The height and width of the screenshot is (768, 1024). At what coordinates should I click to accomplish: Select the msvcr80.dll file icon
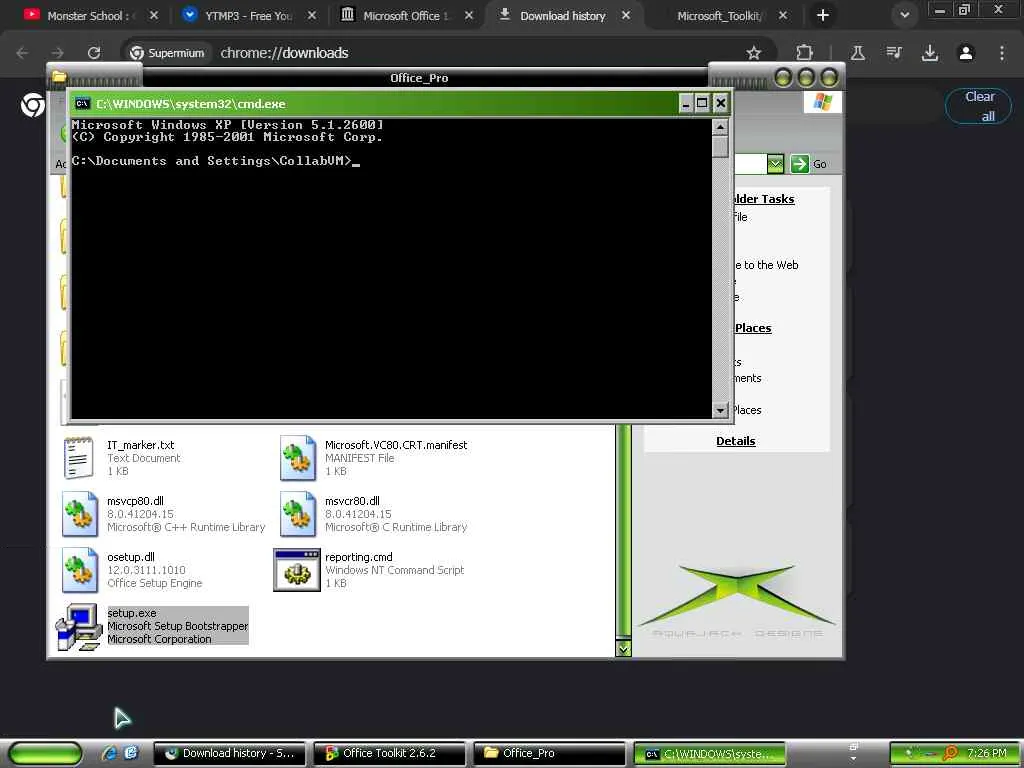[x=298, y=515]
